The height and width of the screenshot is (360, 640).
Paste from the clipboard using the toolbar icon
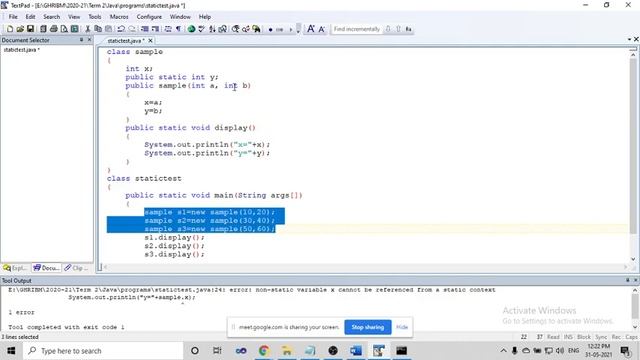(108, 29)
